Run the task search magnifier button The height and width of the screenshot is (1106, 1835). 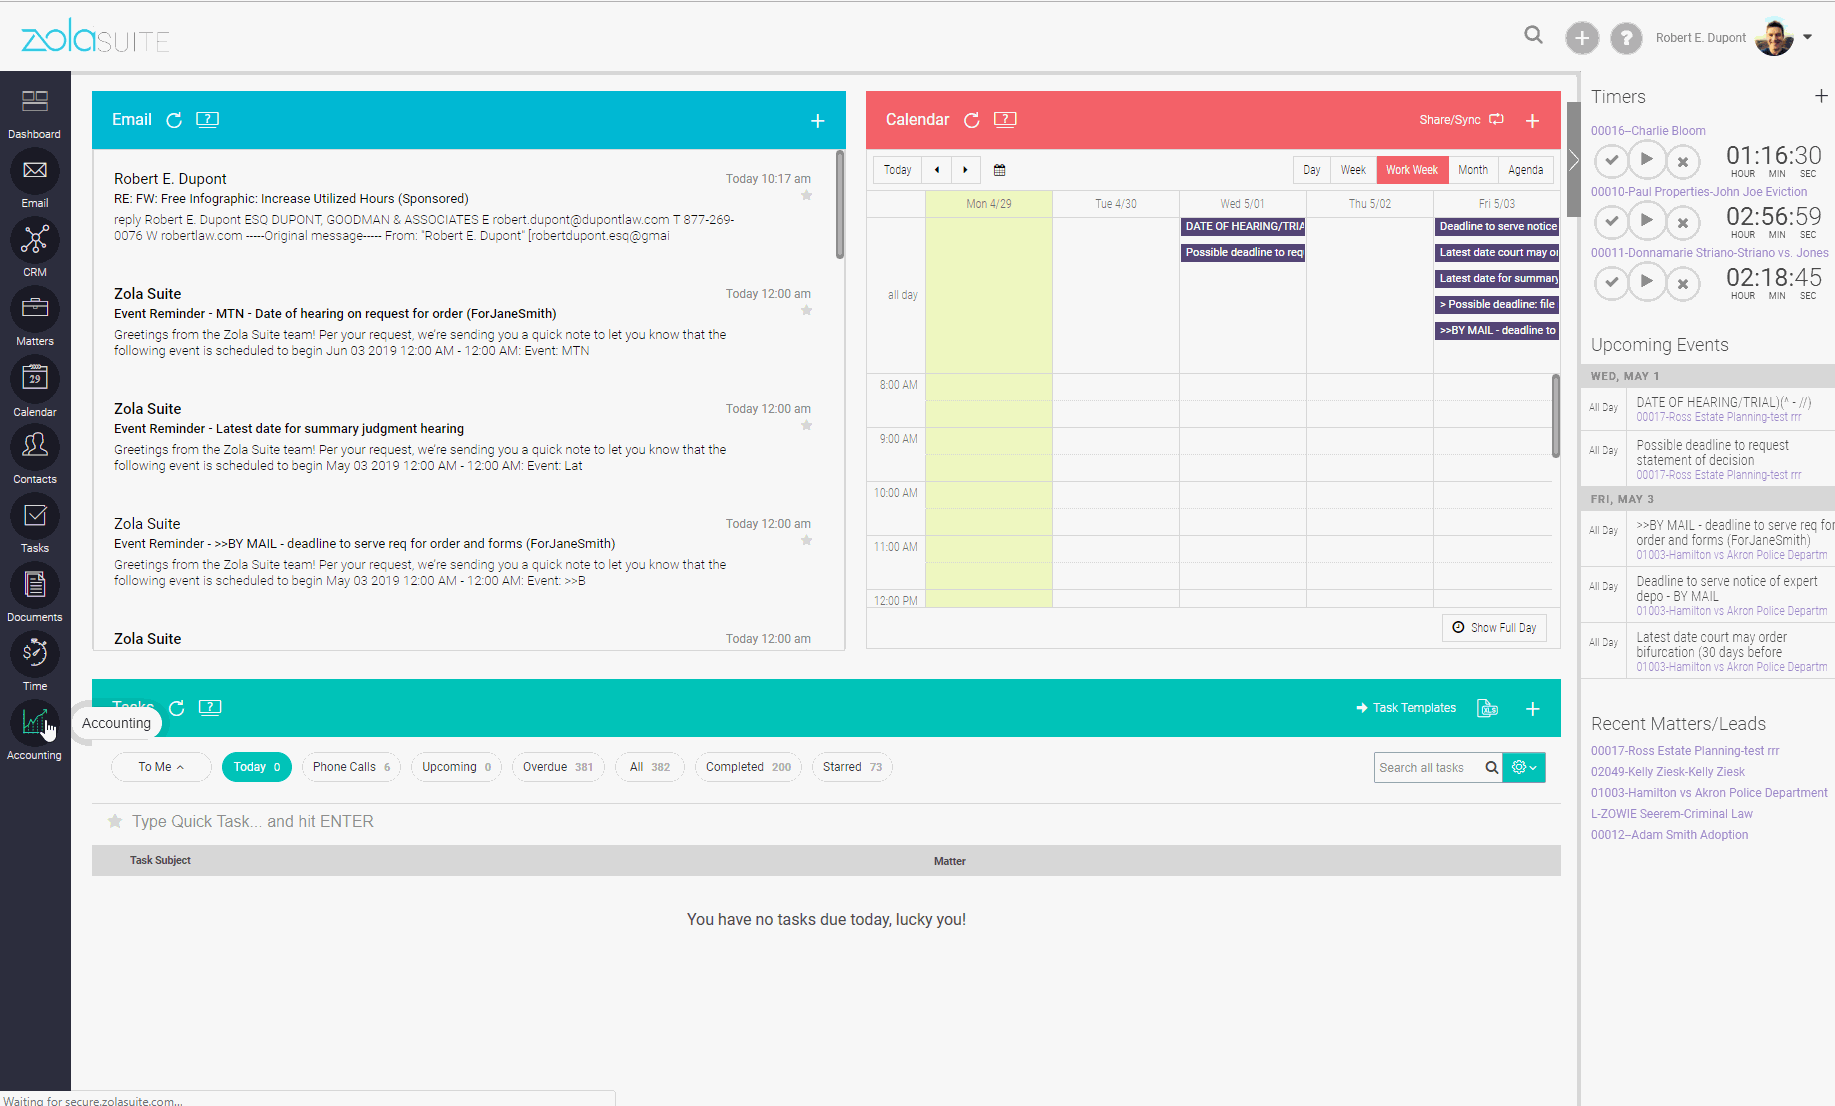pos(1492,768)
